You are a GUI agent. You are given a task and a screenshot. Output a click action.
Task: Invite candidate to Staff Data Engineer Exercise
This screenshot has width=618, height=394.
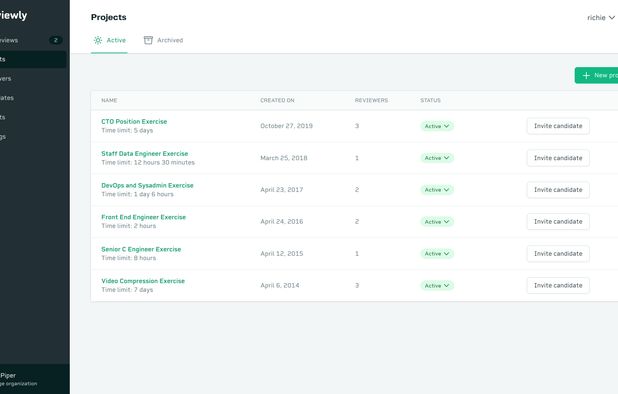(x=558, y=158)
